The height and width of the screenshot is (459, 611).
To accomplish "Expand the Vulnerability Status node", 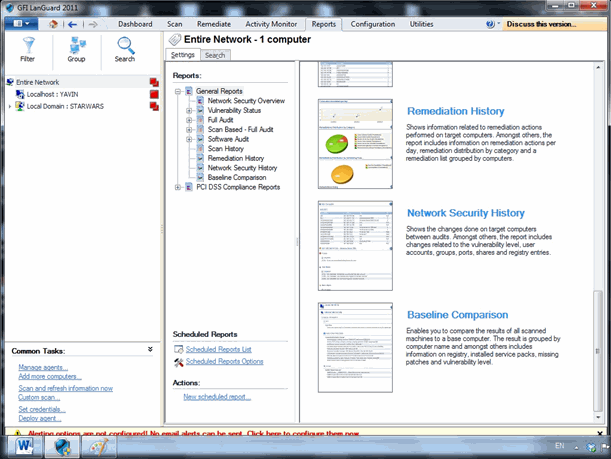I will [x=189, y=111].
